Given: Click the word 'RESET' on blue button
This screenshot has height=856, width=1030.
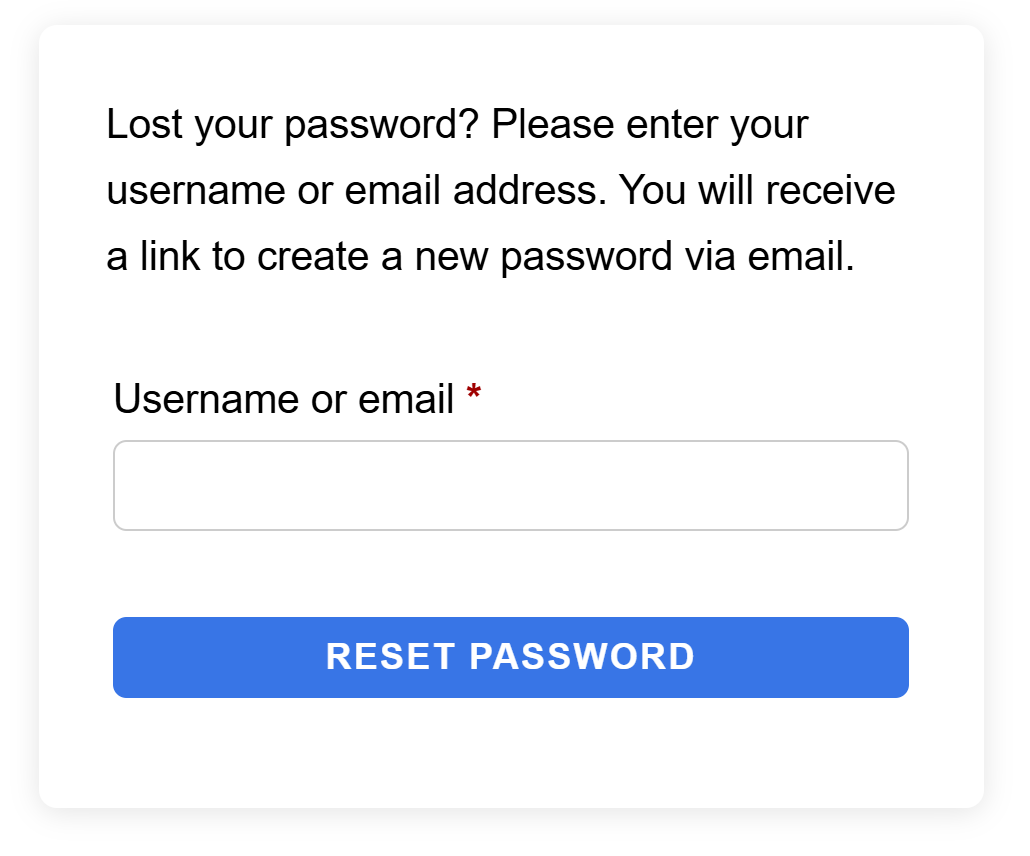Looking at the screenshot, I should (391, 657).
